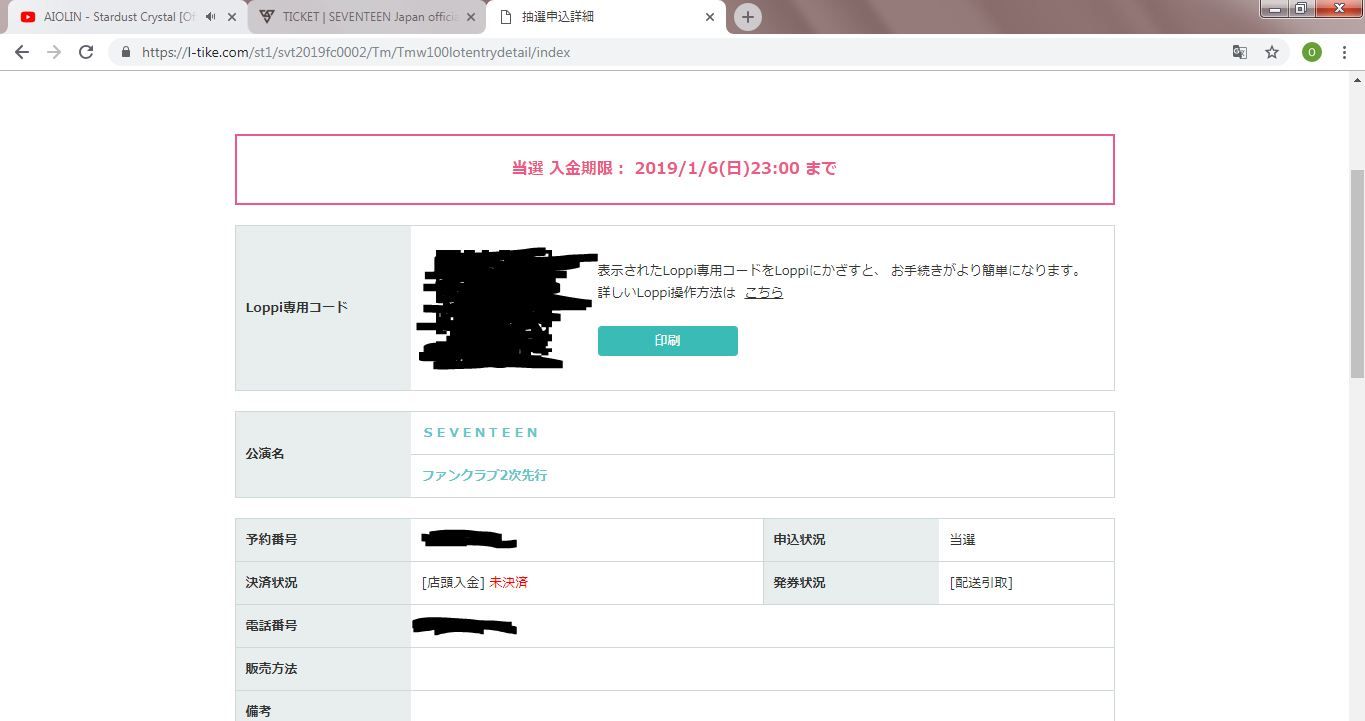Open the Chrome three-dot menu
1365x721 pixels.
[1344, 52]
